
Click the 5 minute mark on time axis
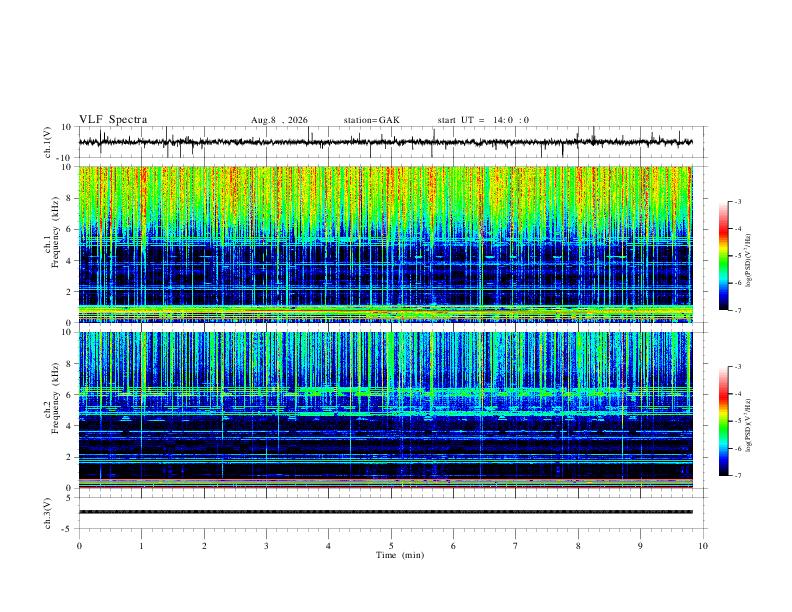391,546
